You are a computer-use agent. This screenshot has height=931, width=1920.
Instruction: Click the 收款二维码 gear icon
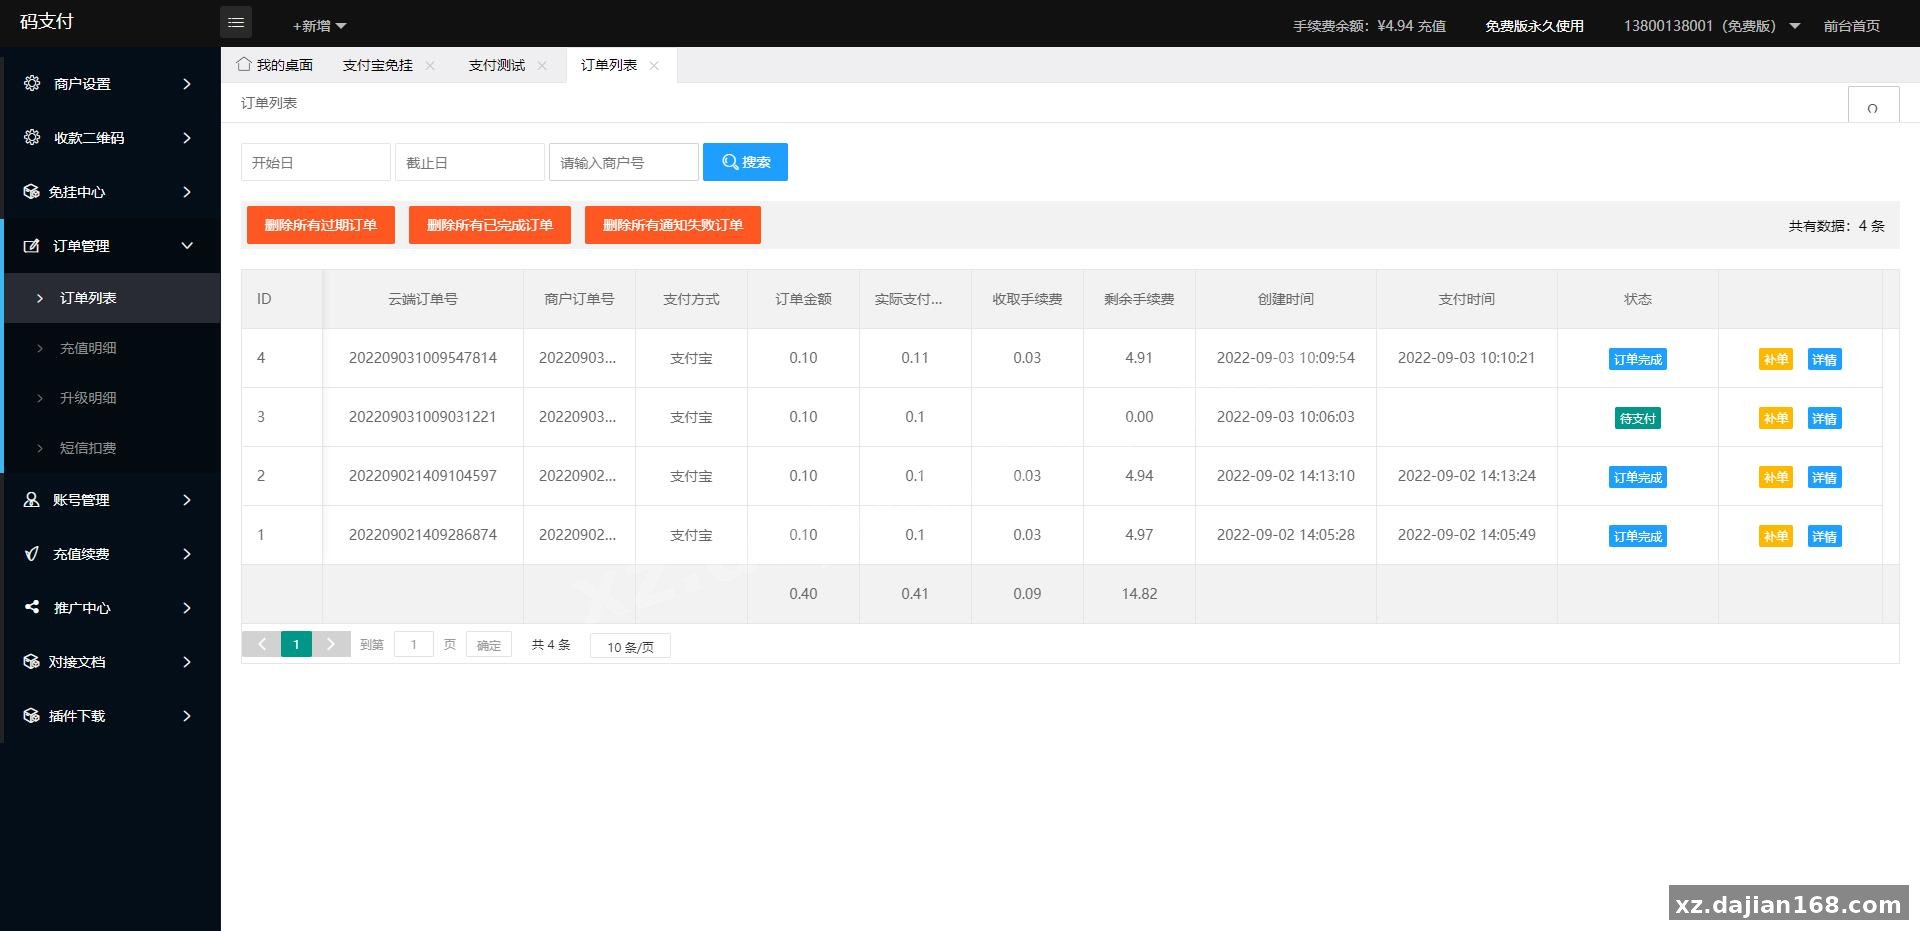[32, 137]
